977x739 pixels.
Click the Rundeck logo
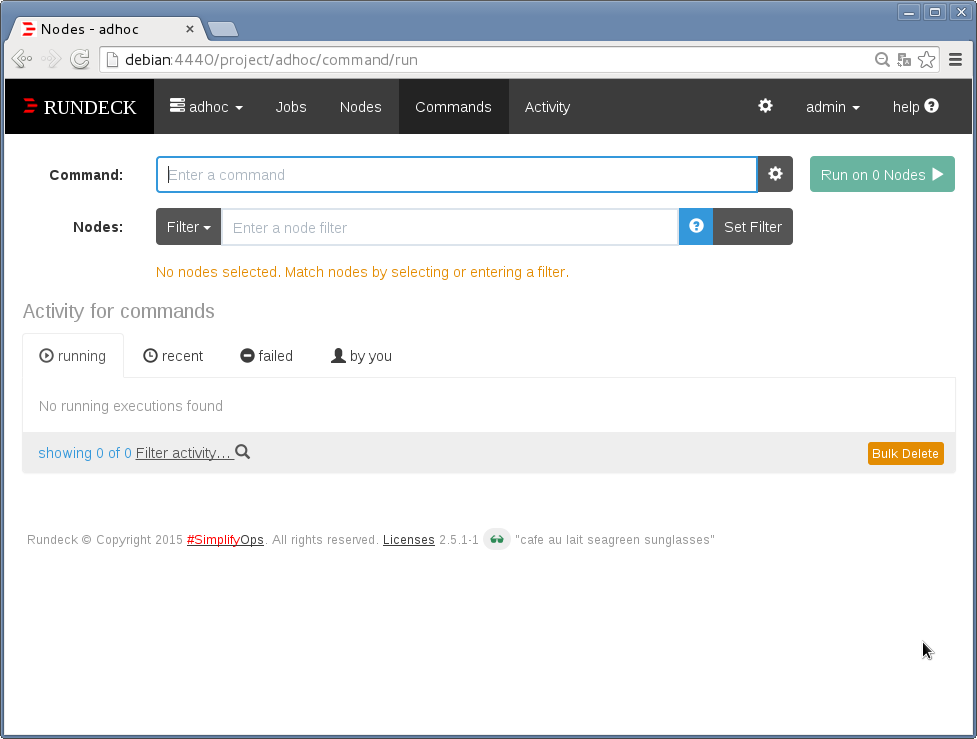tap(80, 107)
